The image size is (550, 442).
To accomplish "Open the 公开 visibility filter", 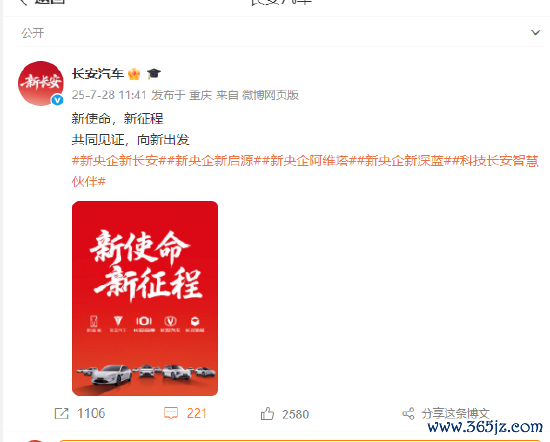I will click(33, 33).
